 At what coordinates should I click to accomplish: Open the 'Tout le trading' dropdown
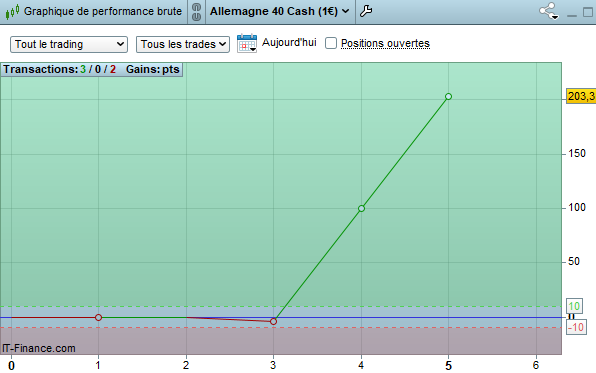tap(69, 44)
